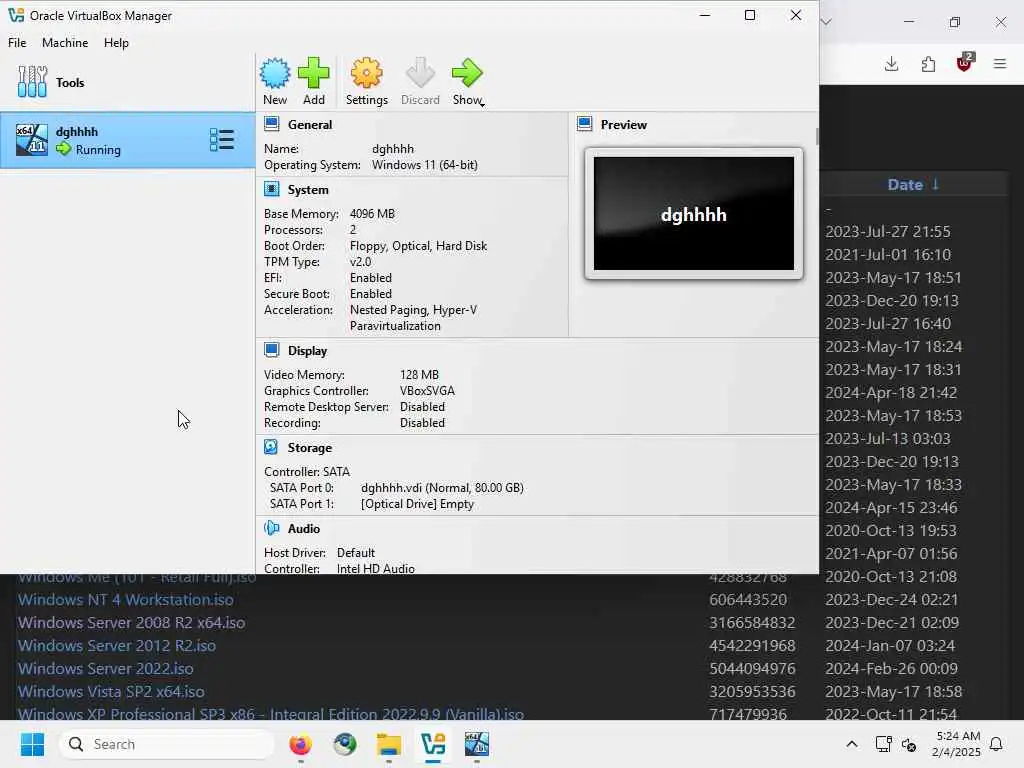This screenshot has width=1024, height=768.
Task: Open the General section header
Action: [x=310, y=125]
